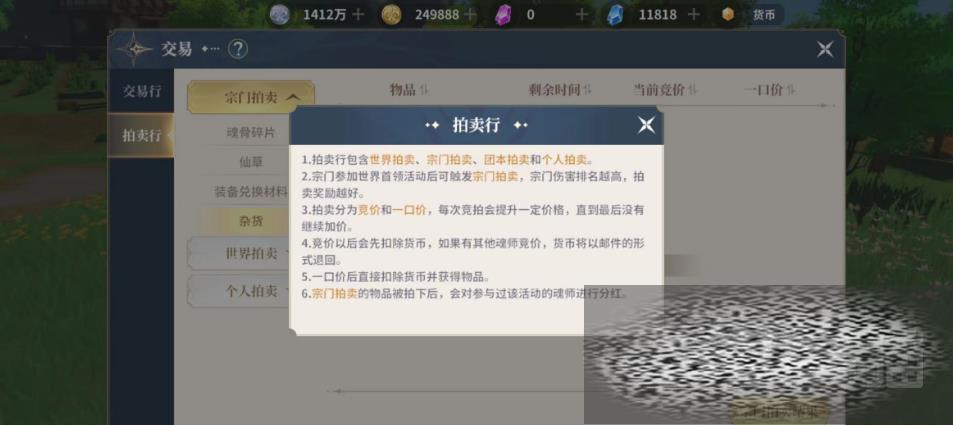Select the 拍卖行 side tab
This screenshot has width=953, height=425.
(142, 136)
